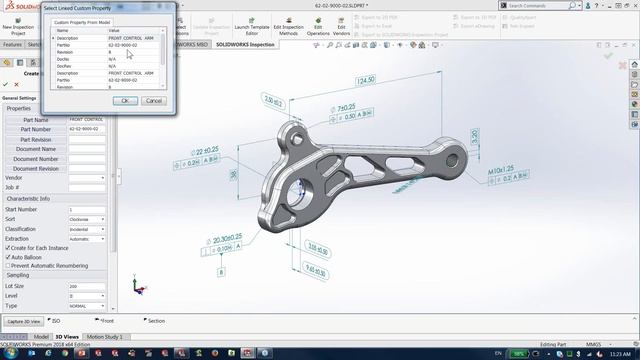Screen dimensions: 640x360
Task: Click the Part Revision property button
Action: coord(36,140)
